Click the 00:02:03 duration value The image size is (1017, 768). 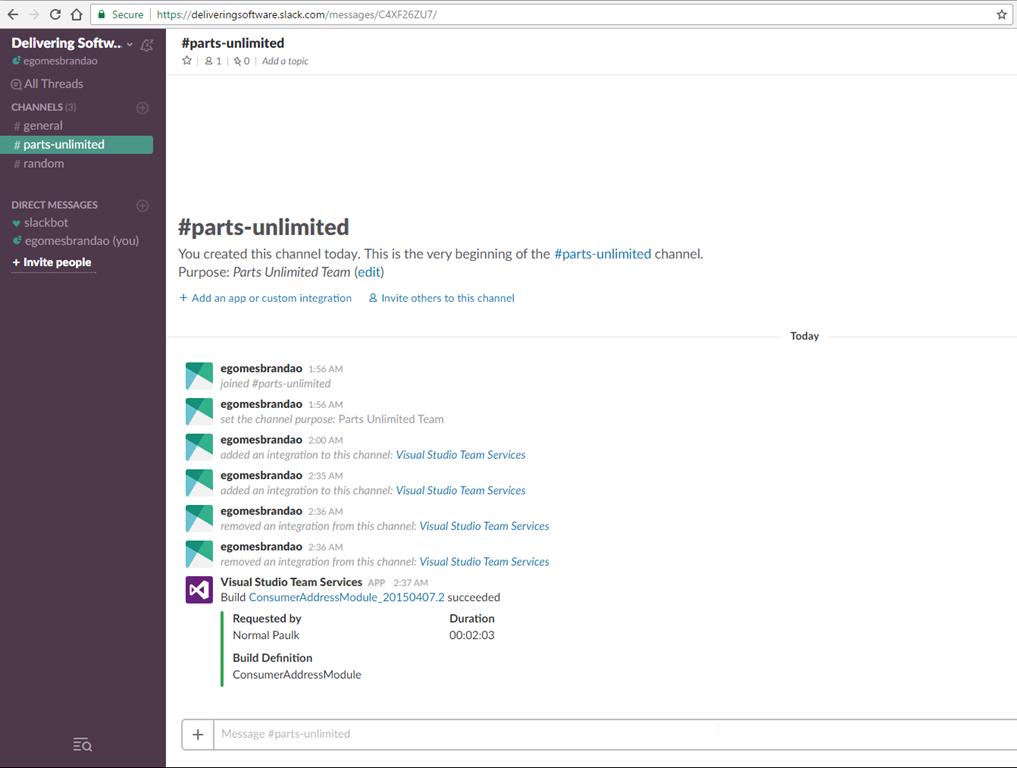tap(472, 635)
